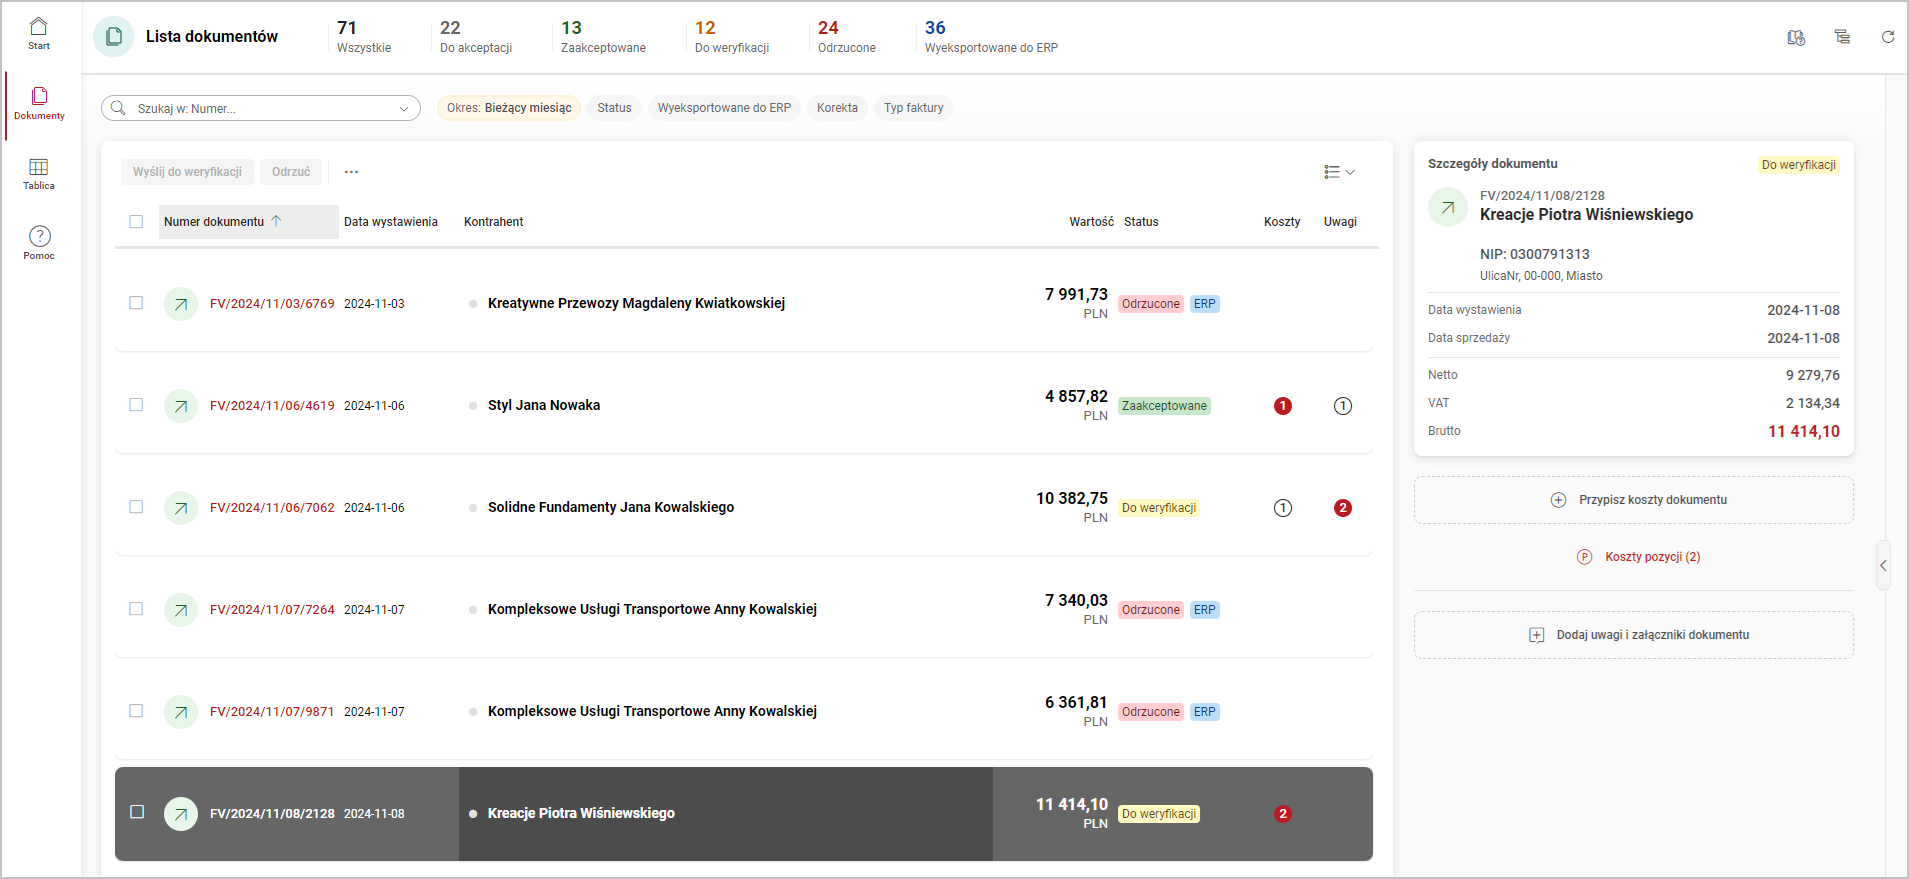Refresh the document list
Screen dimensions: 1909x879
click(x=1888, y=37)
